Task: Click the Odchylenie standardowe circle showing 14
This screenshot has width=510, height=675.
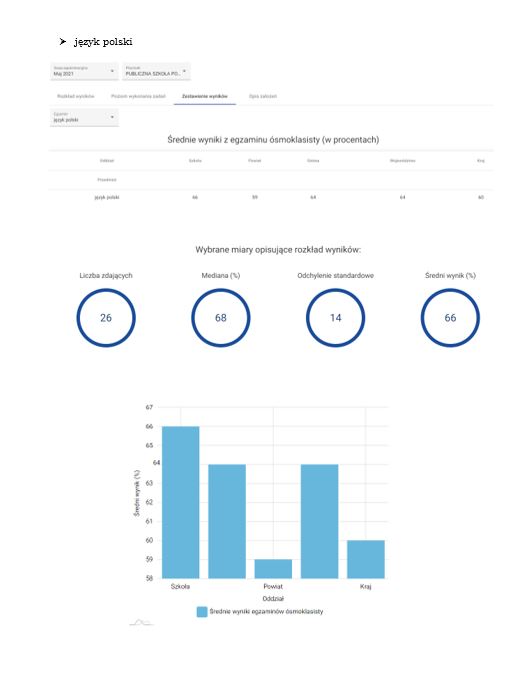Action: coord(336,318)
